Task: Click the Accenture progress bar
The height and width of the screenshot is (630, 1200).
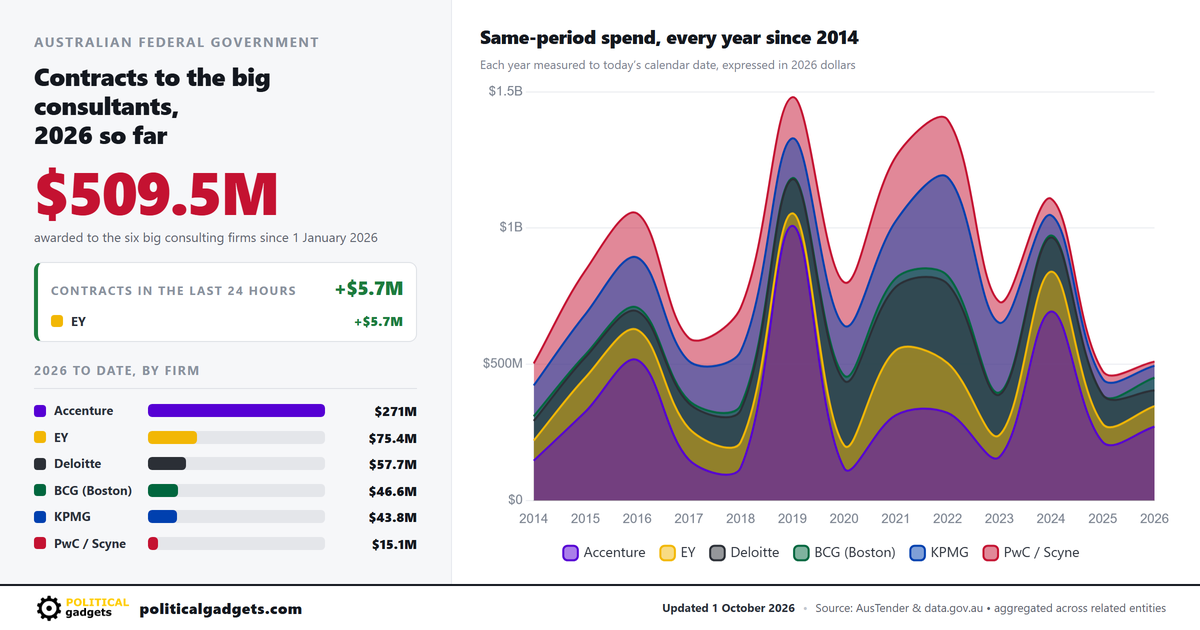Action: pos(236,411)
